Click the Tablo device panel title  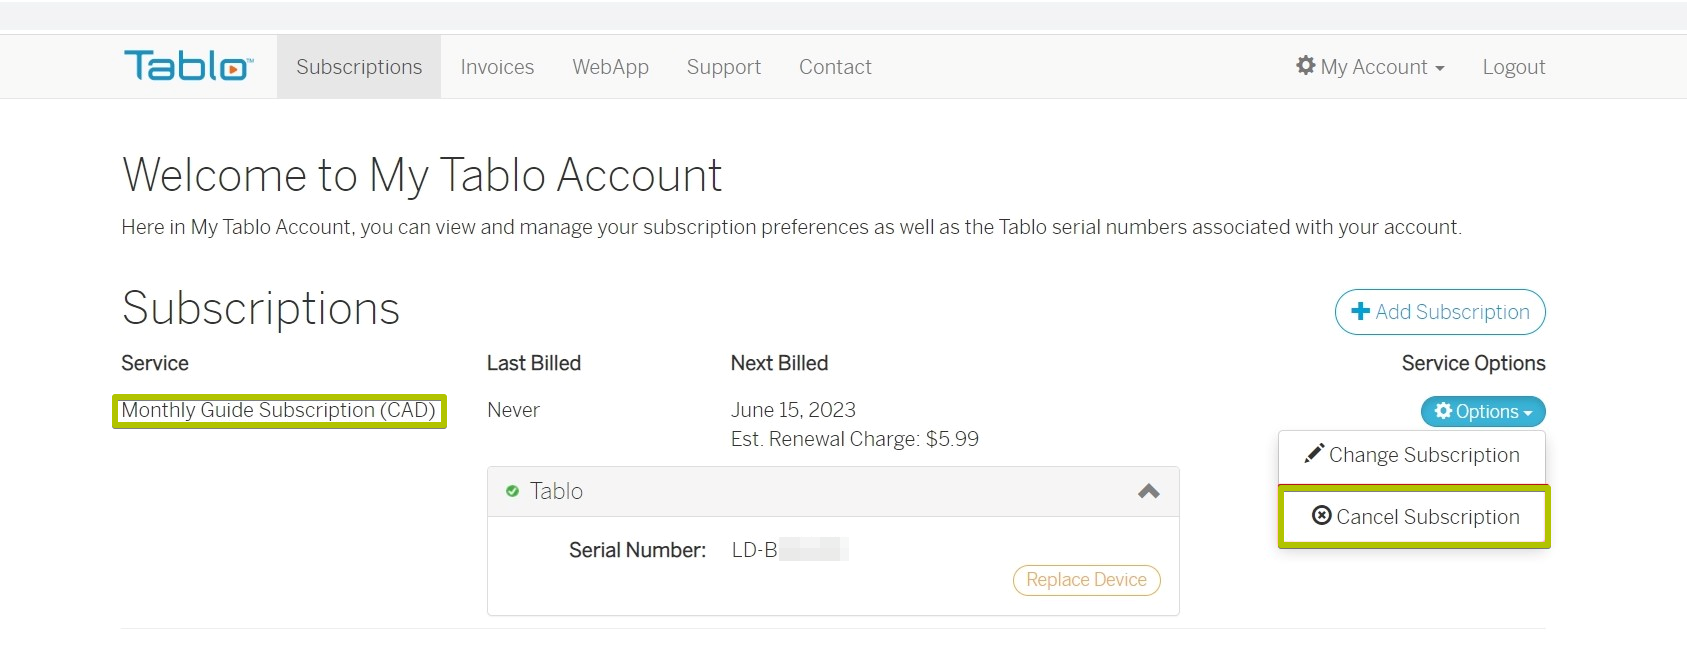556,491
